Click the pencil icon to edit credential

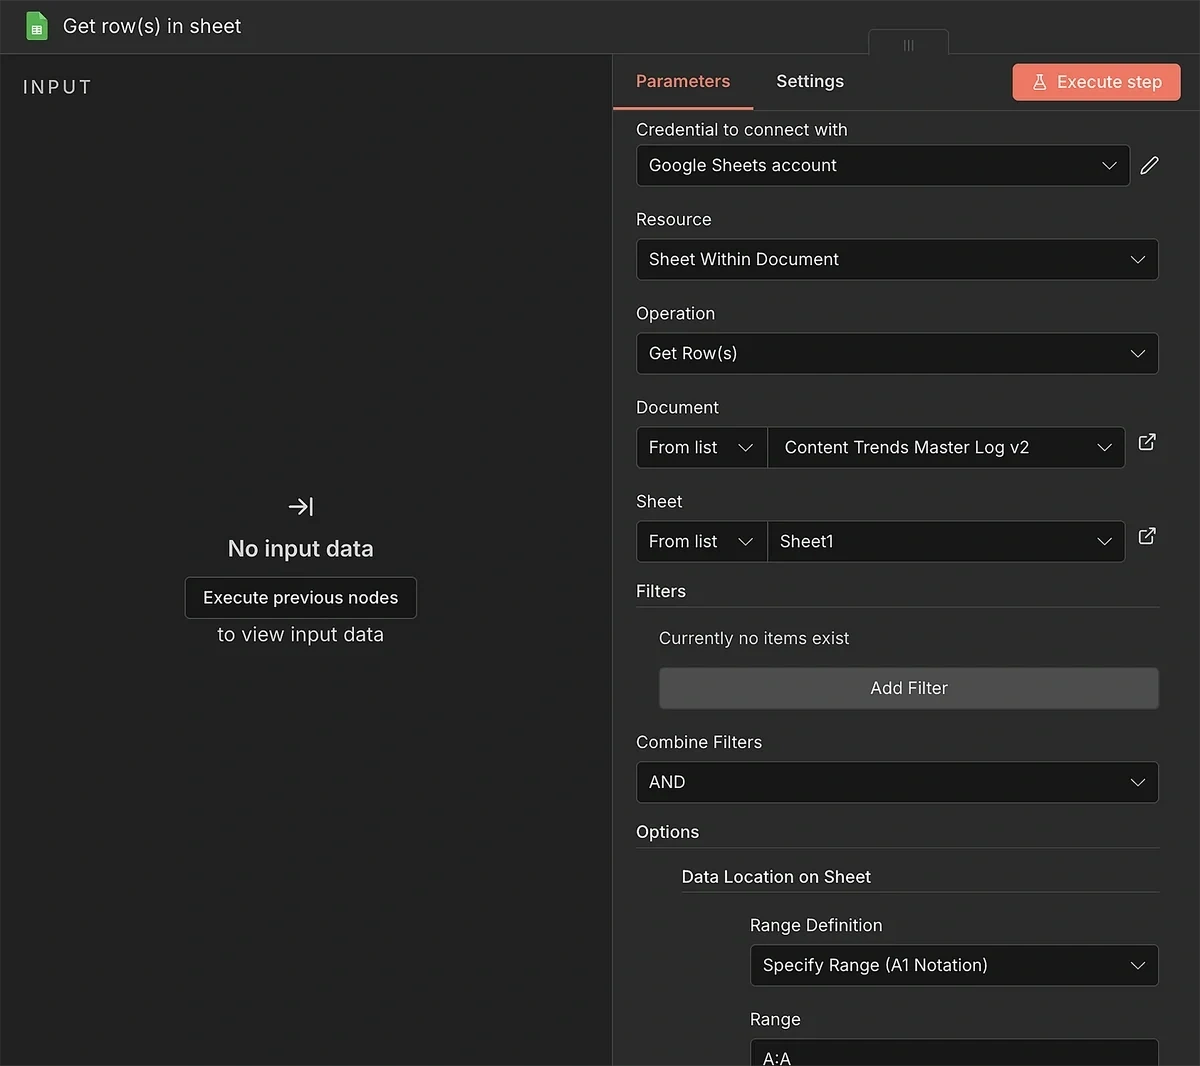coord(1149,166)
